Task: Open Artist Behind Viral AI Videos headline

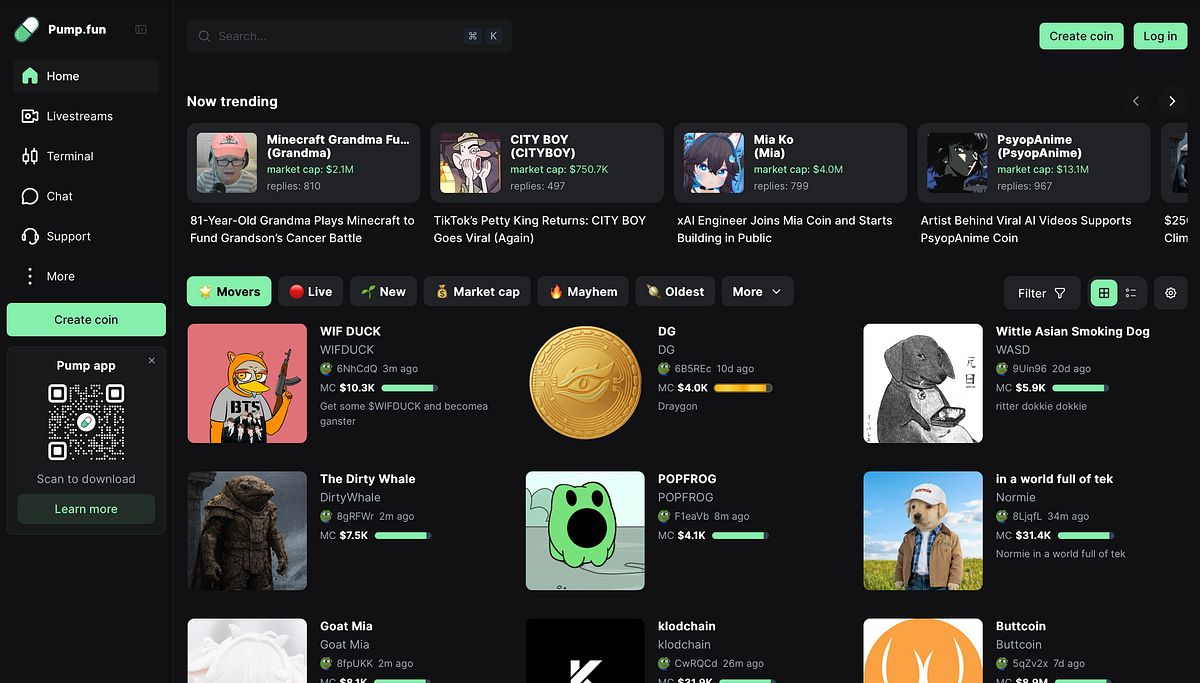Action: (x=1026, y=229)
